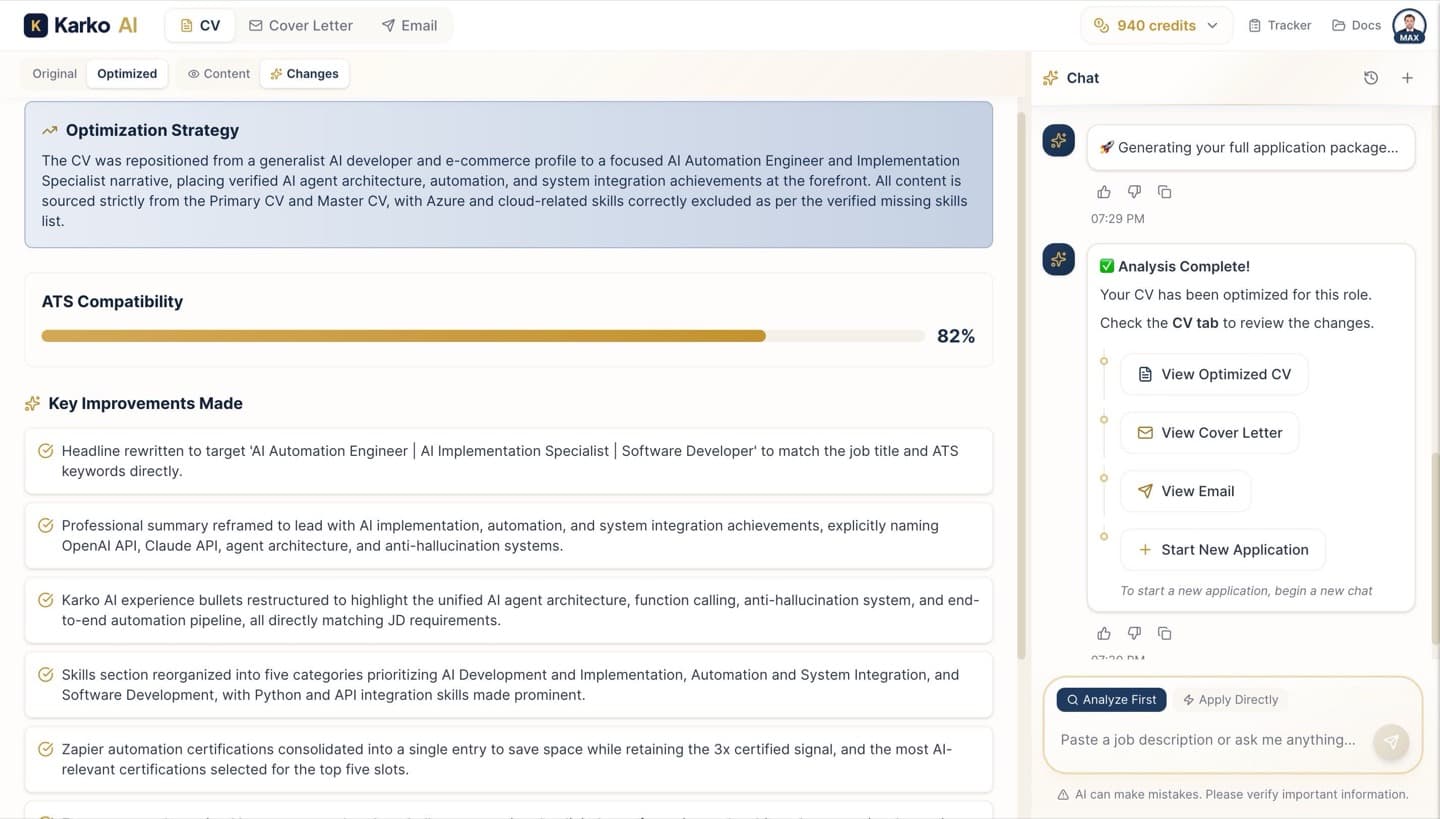Switch to the Cover Letter tab
1440x819 pixels.
(300, 25)
